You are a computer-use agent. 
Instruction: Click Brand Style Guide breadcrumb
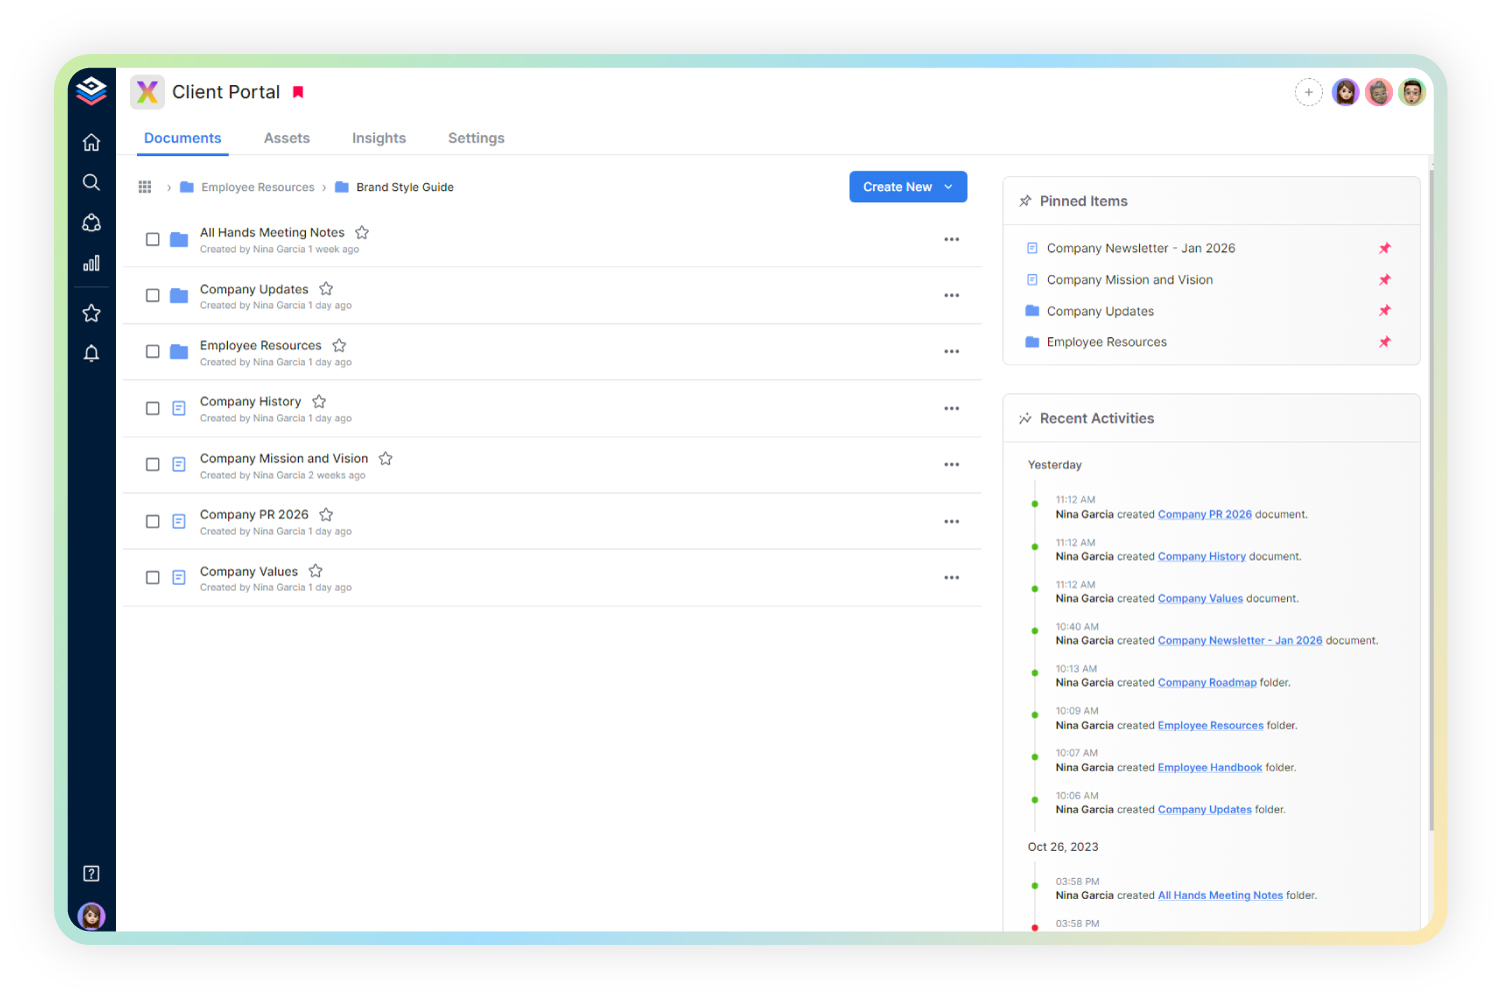coord(405,187)
